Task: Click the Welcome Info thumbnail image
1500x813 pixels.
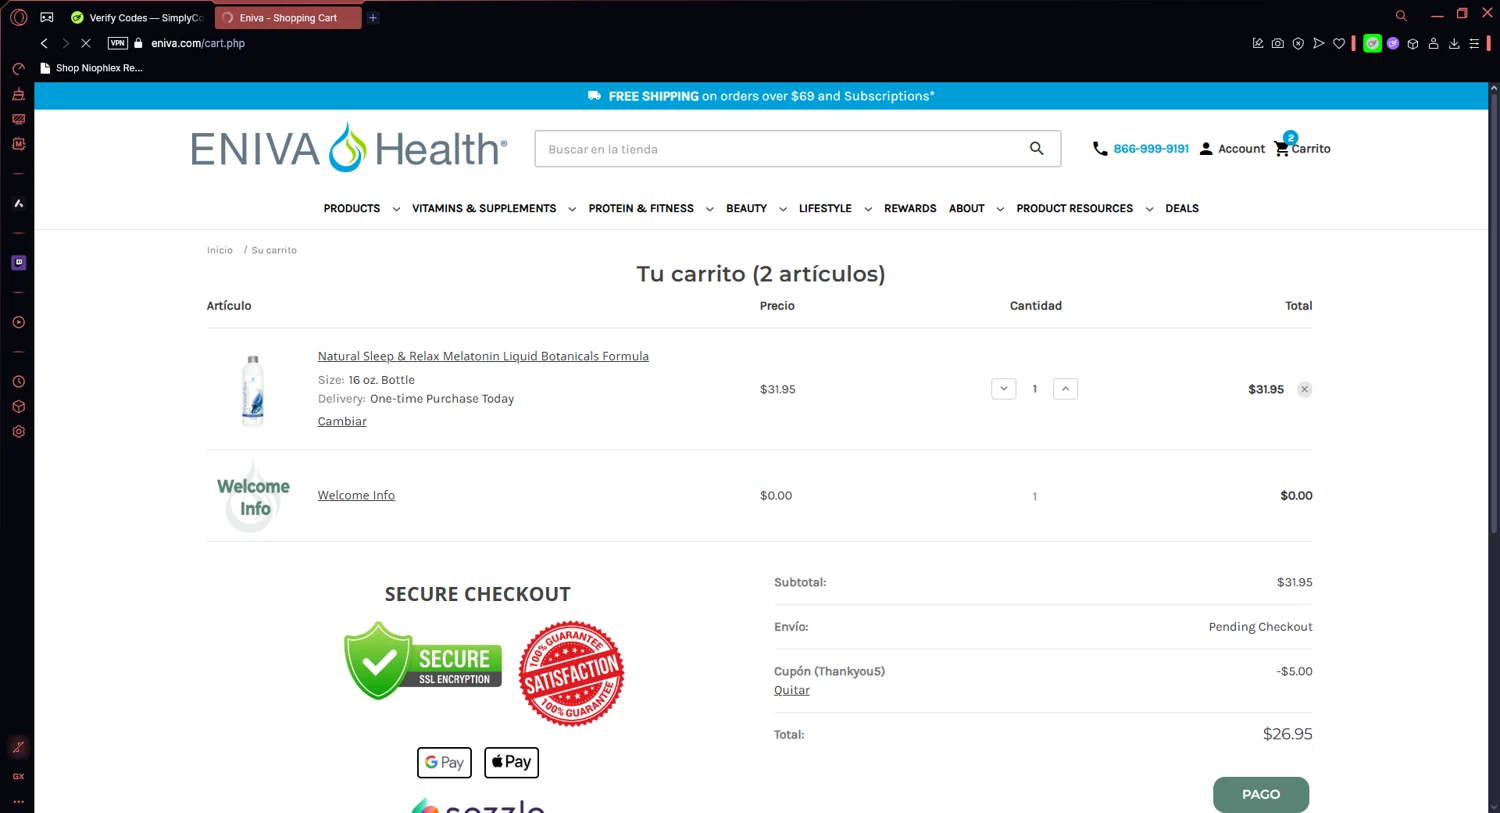Action: [253, 496]
